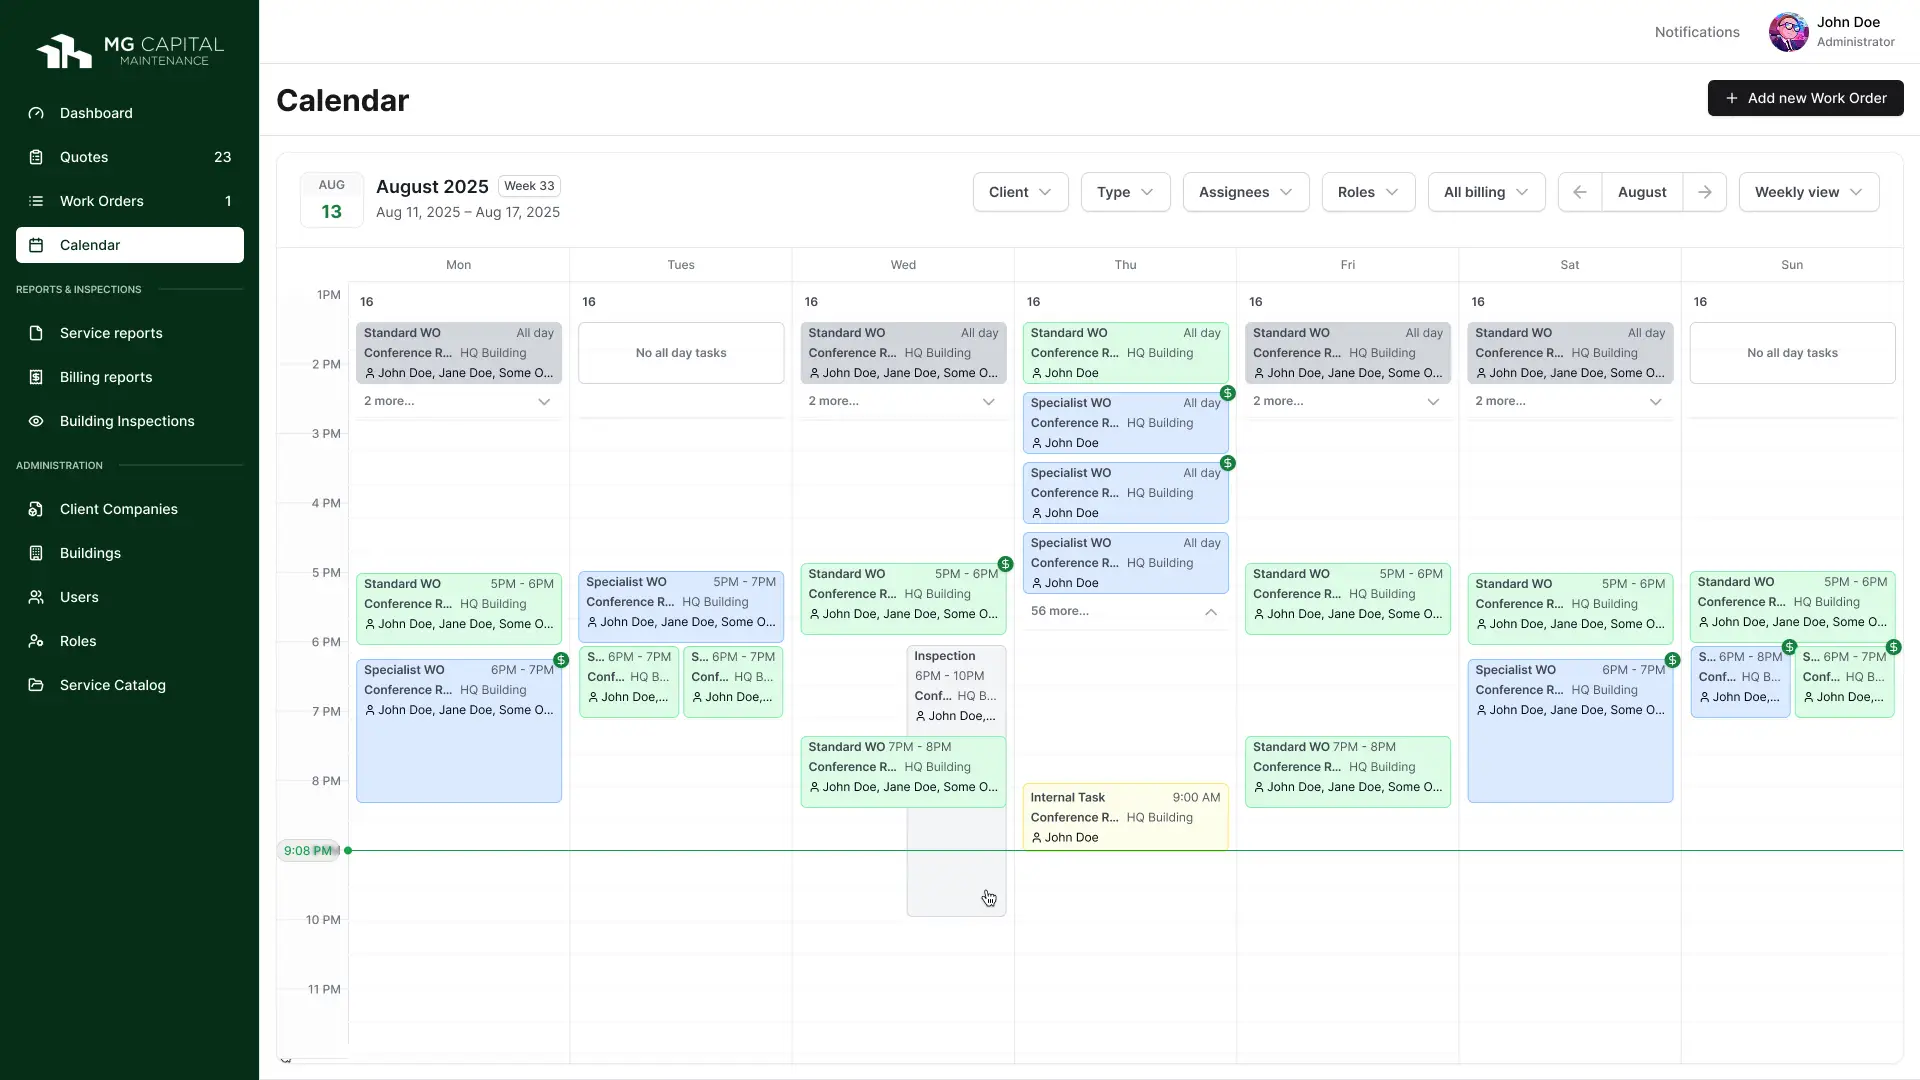Change the Weekly view dropdown

[1808, 192]
